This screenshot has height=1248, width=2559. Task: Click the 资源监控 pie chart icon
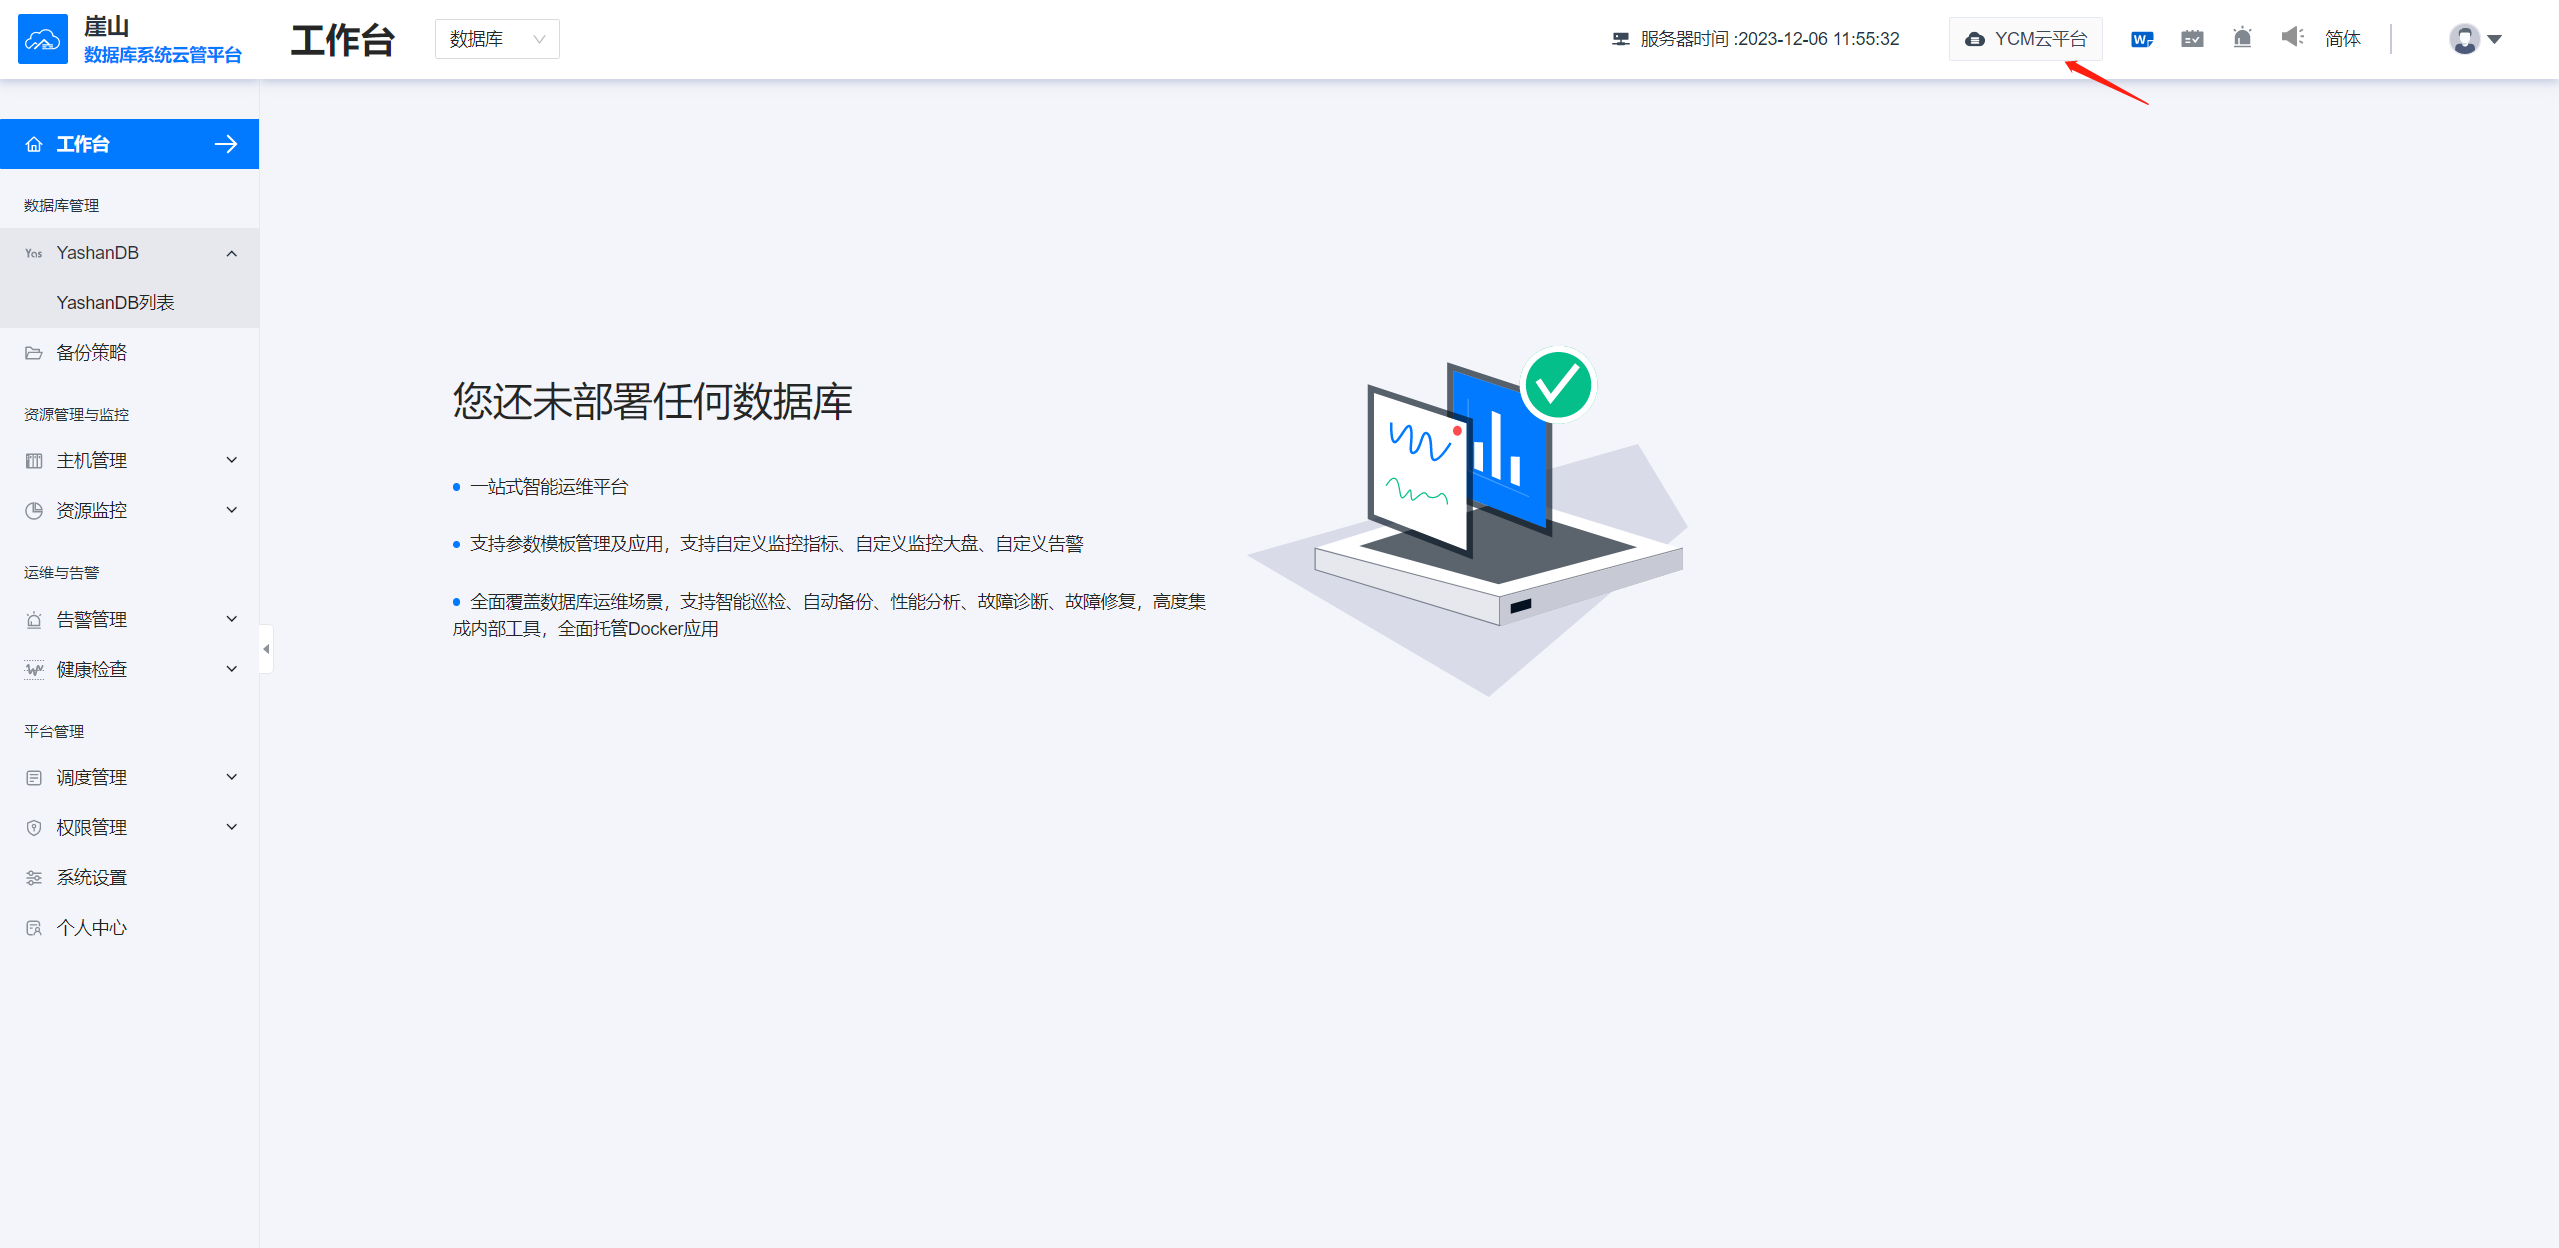(x=34, y=510)
